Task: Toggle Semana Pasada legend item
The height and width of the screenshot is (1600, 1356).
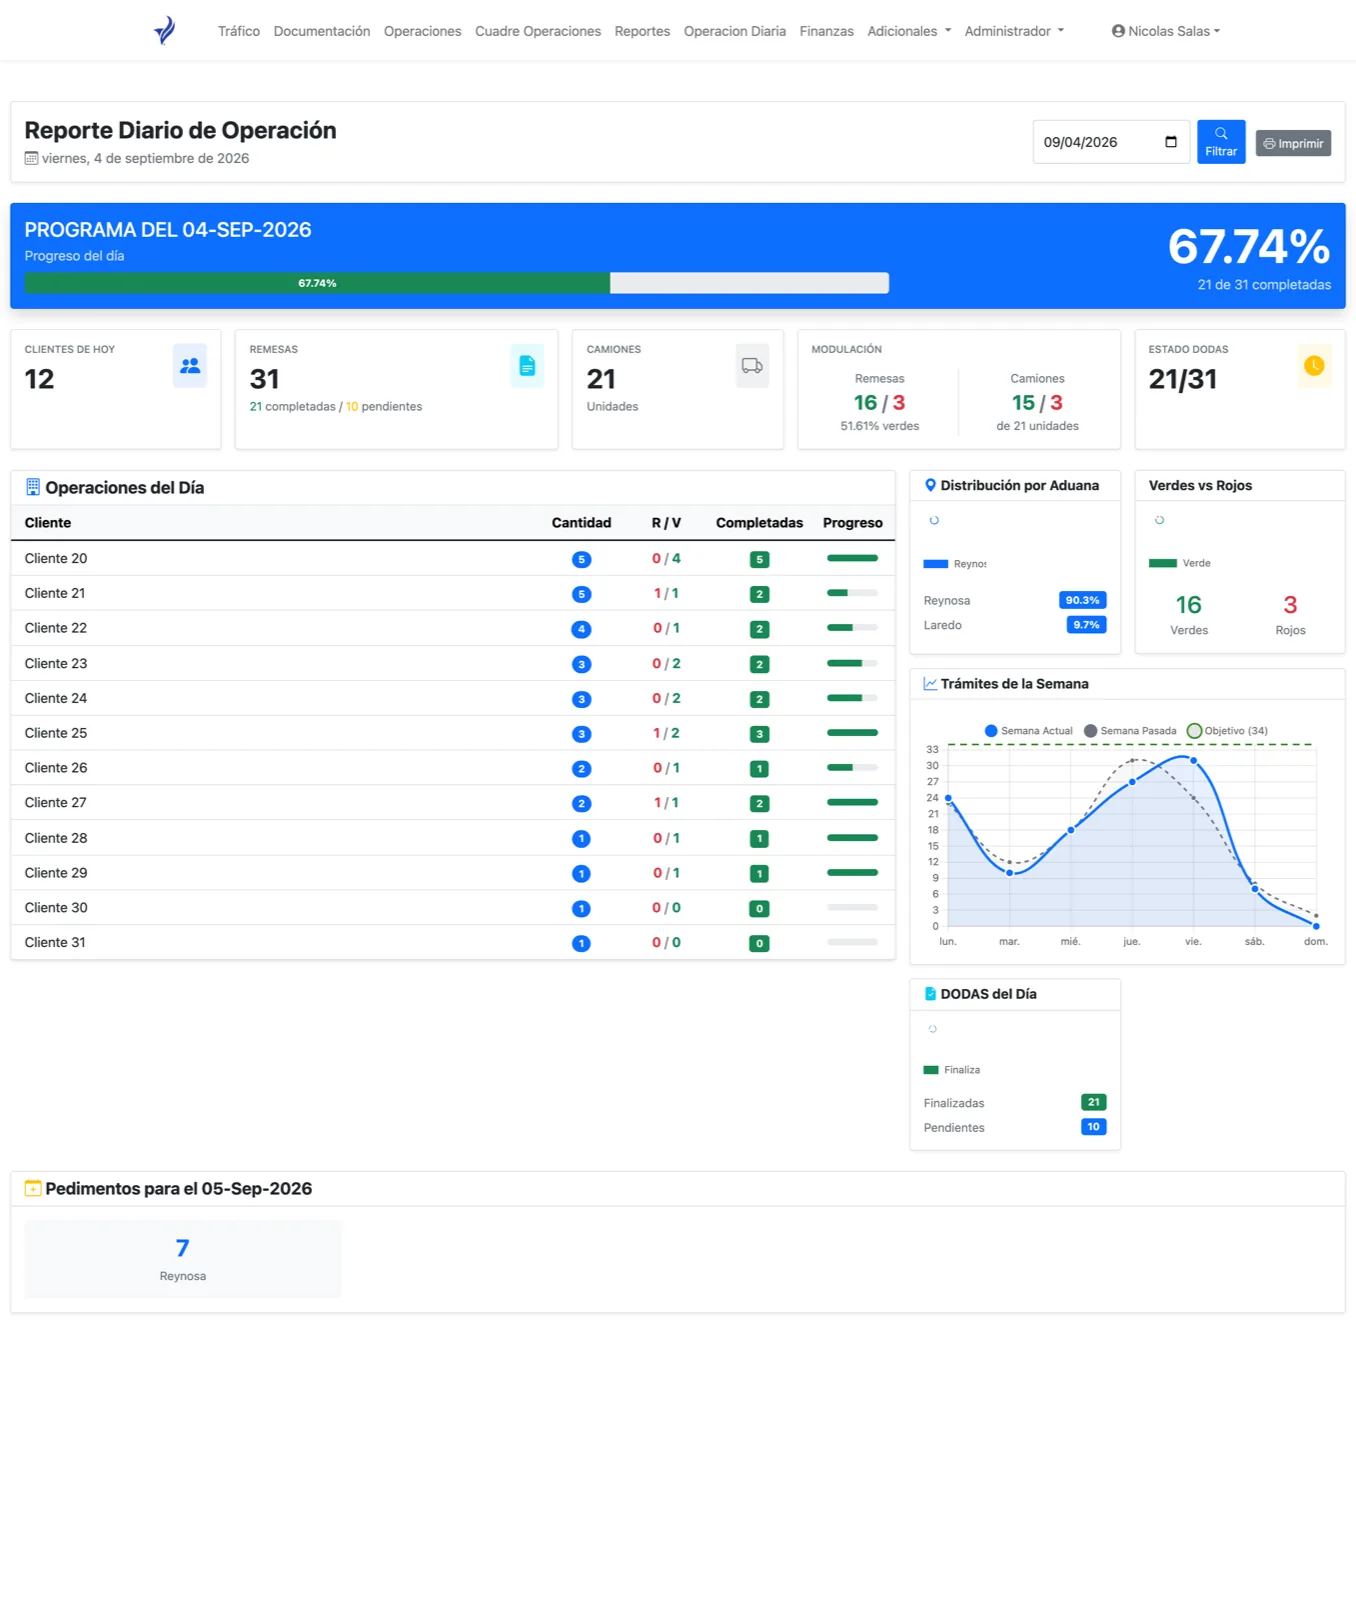Action: [1130, 731]
